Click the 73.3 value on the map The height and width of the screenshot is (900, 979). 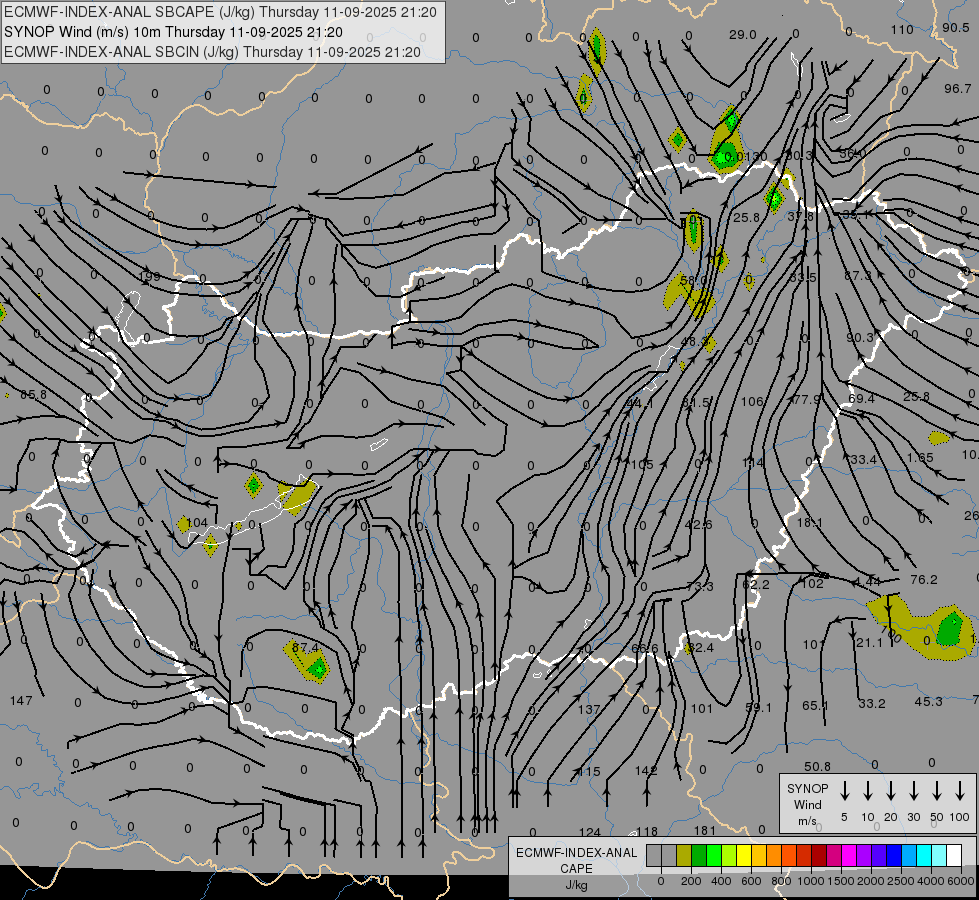click(x=699, y=586)
